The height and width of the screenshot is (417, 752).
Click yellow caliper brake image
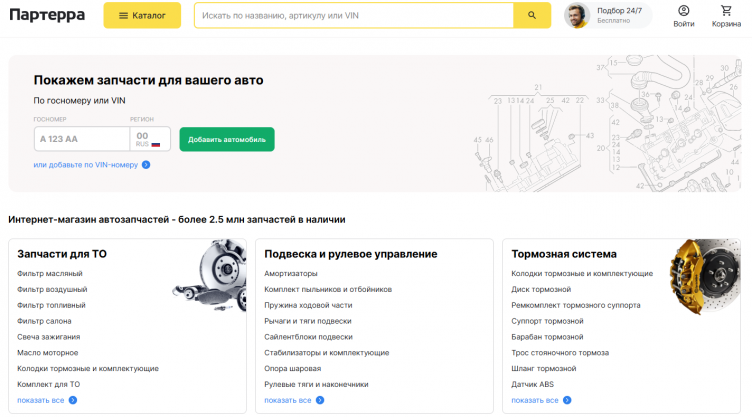pos(705,276)
